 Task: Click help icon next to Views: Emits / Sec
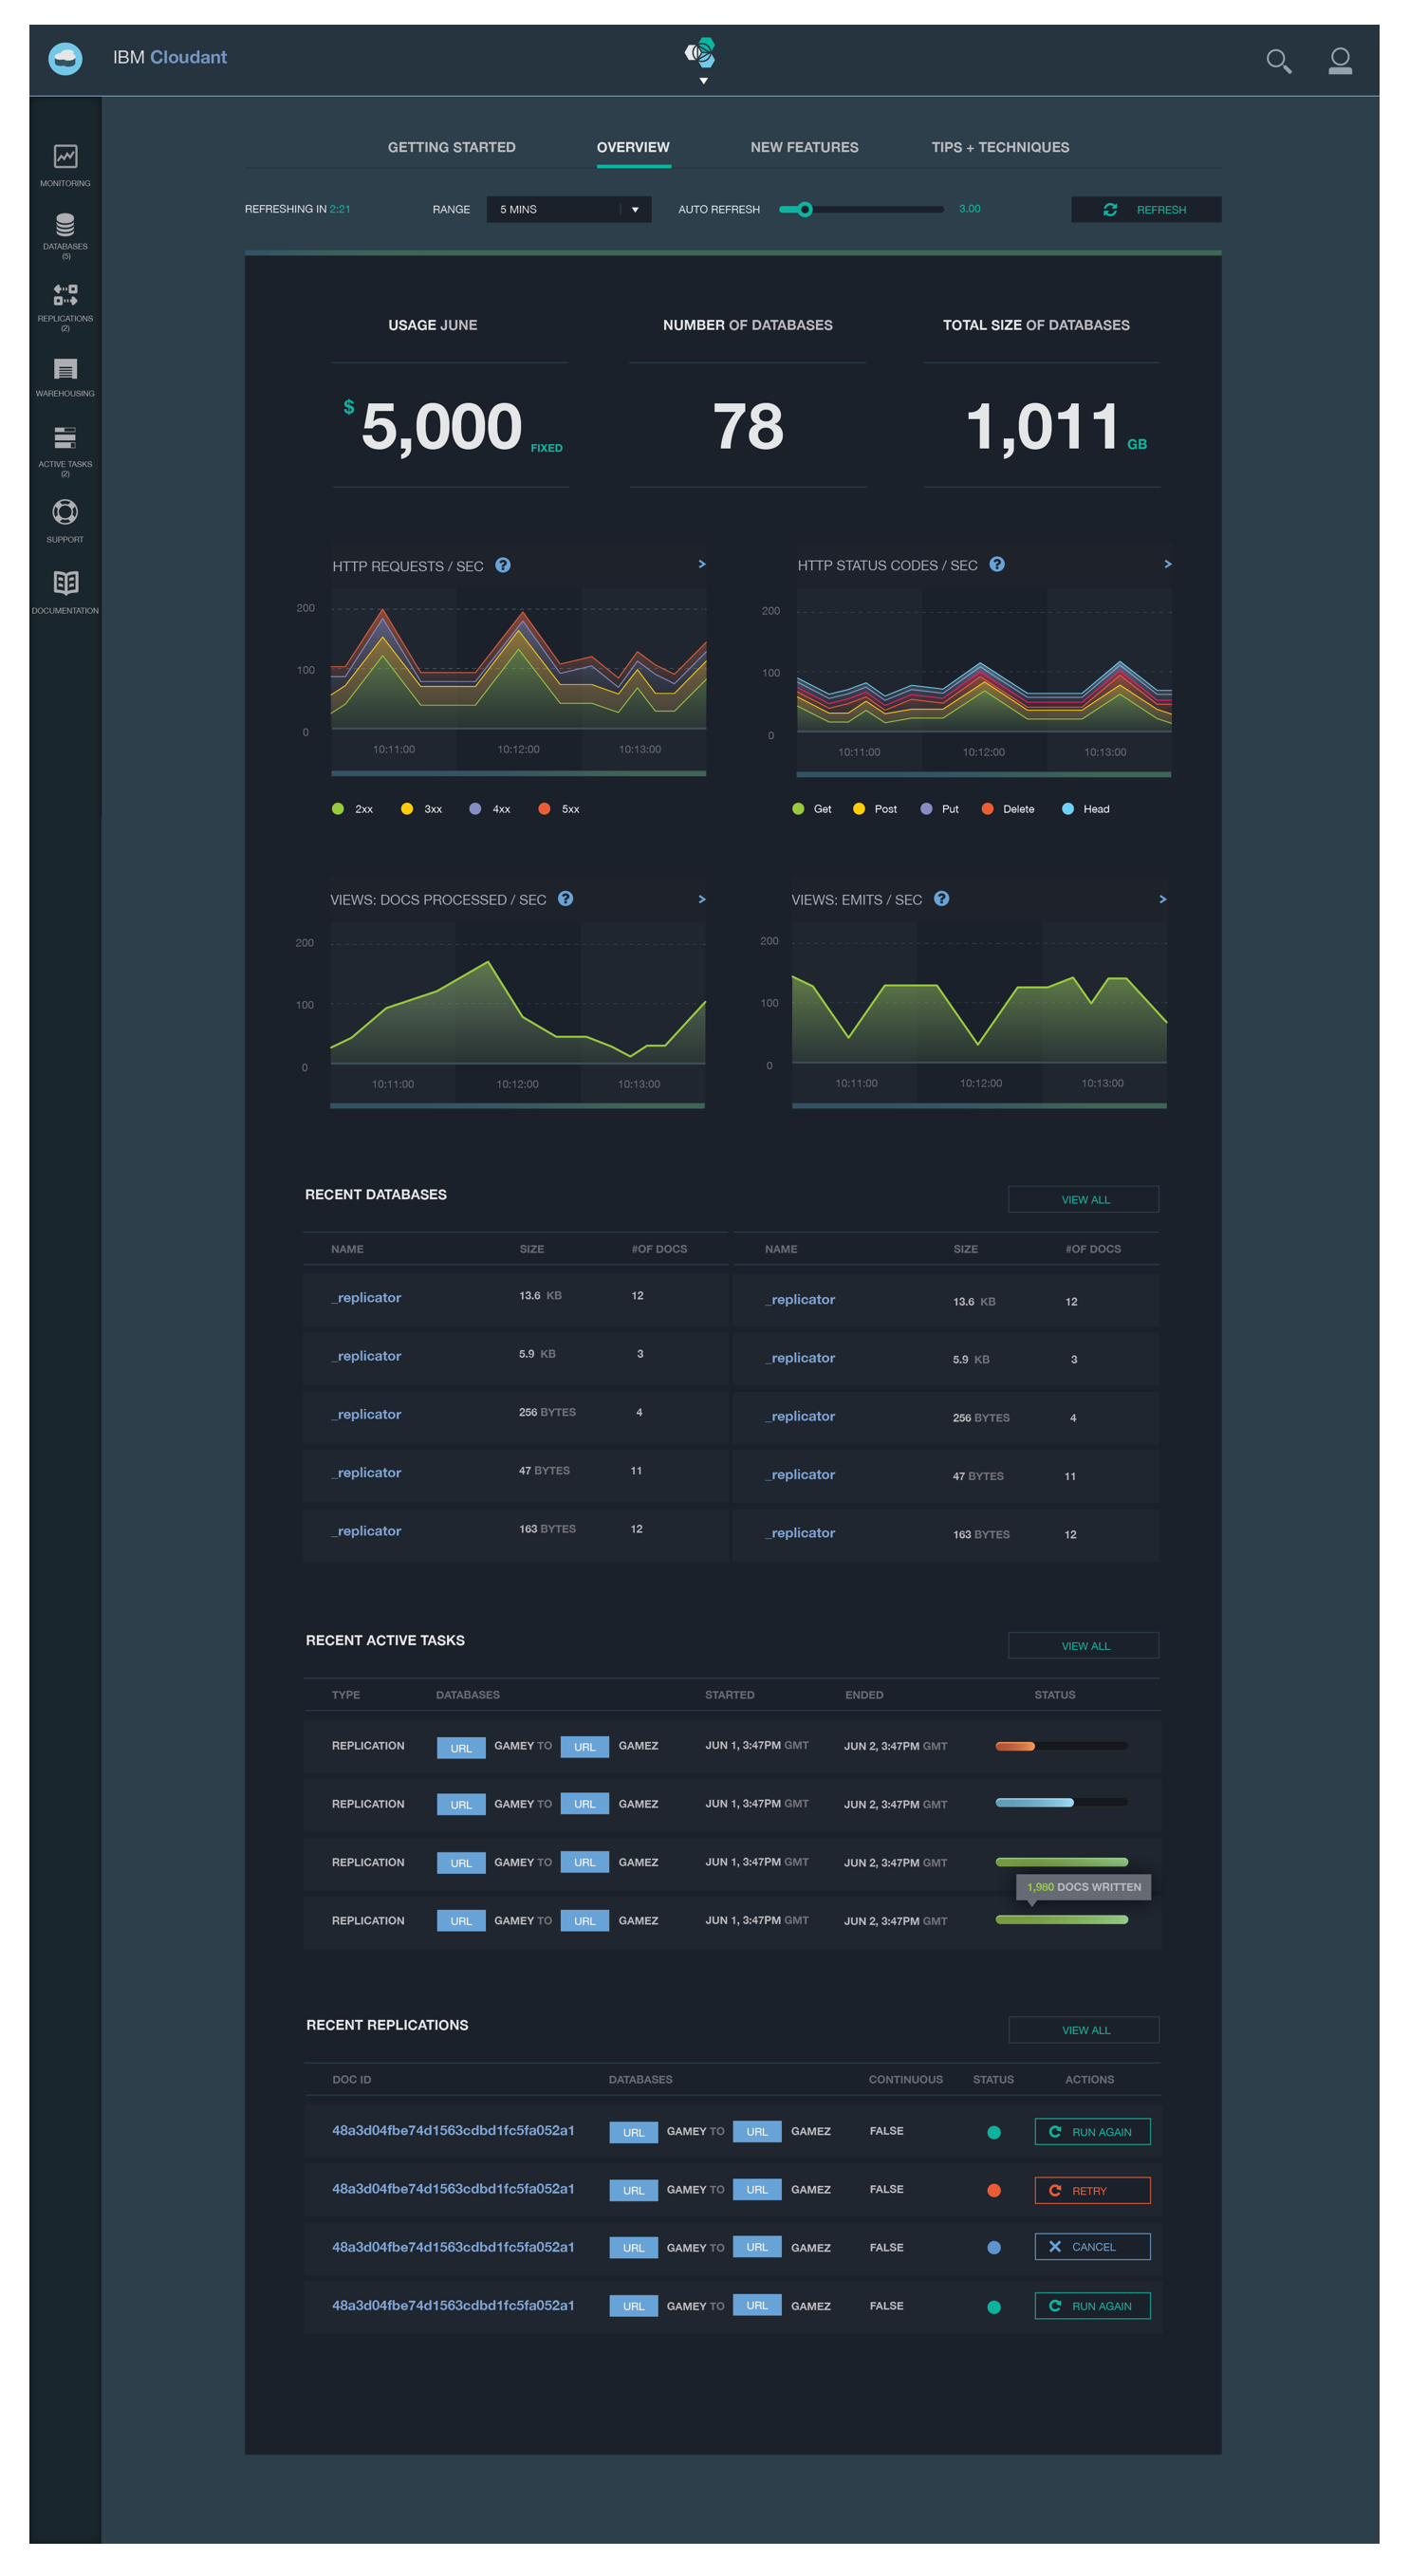point(941,898)
